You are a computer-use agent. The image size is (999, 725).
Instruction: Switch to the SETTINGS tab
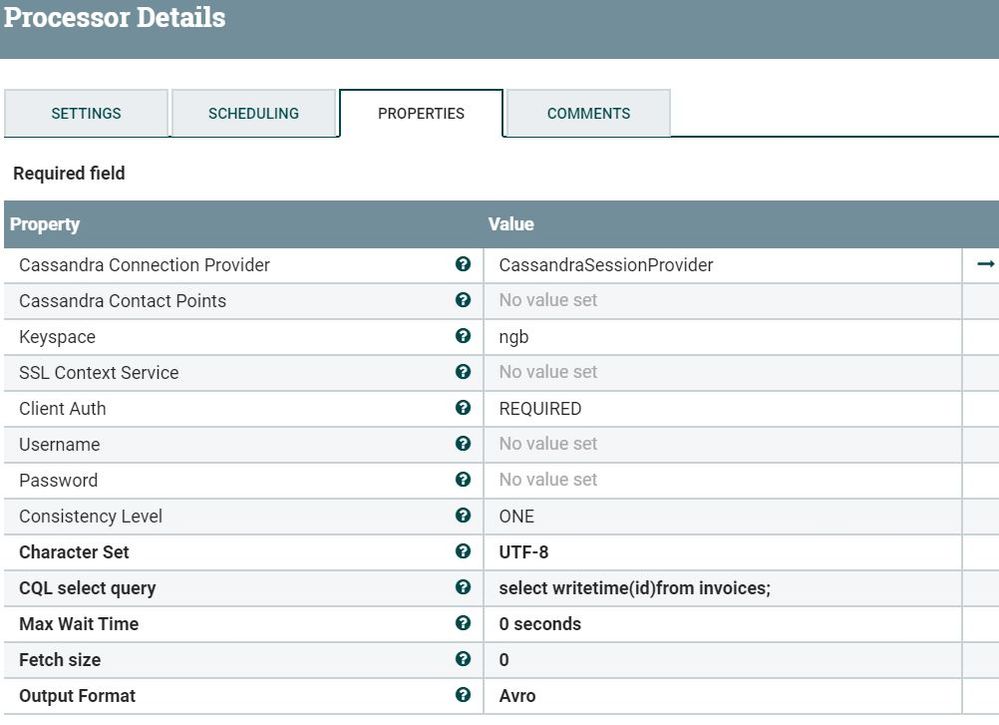(86, 113)
